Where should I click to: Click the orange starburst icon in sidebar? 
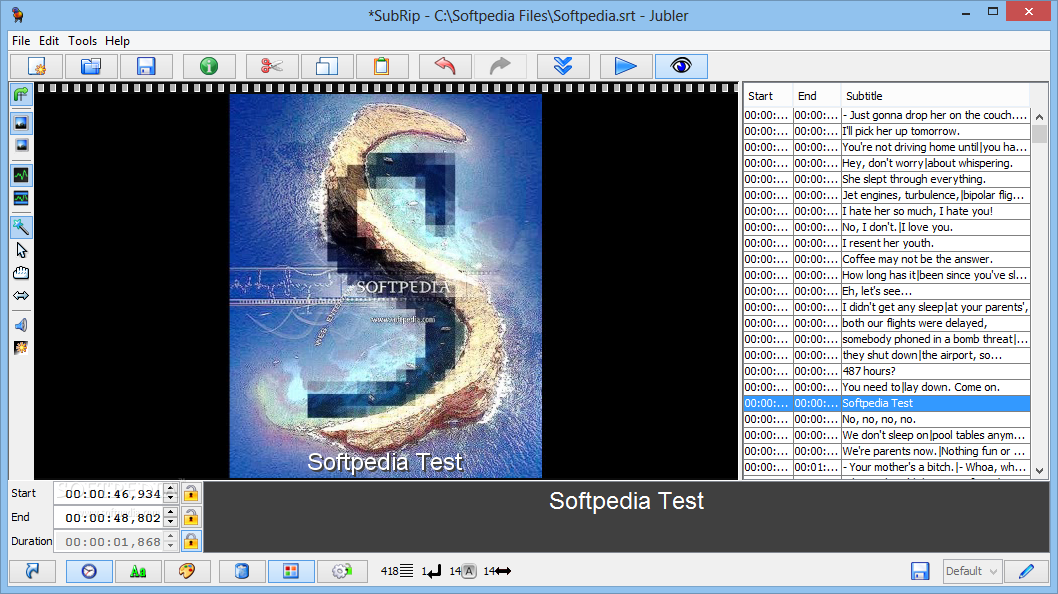21,348
